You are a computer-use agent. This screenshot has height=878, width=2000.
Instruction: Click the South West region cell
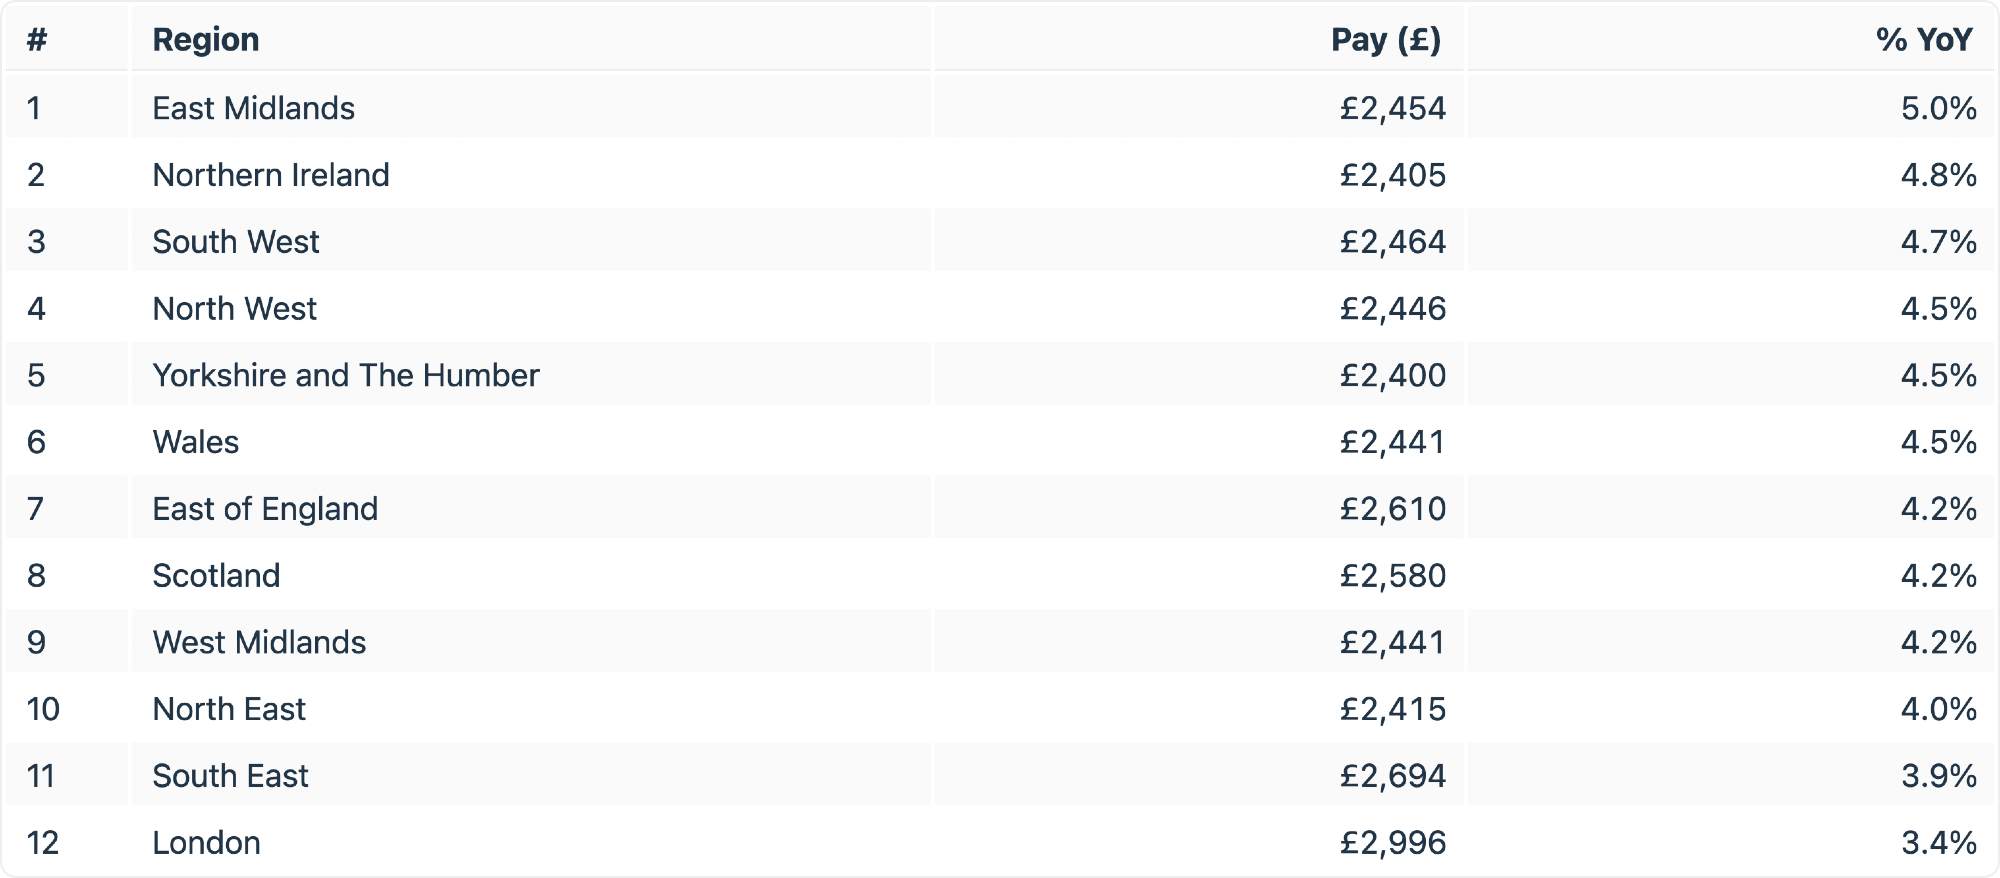(236, 242)
